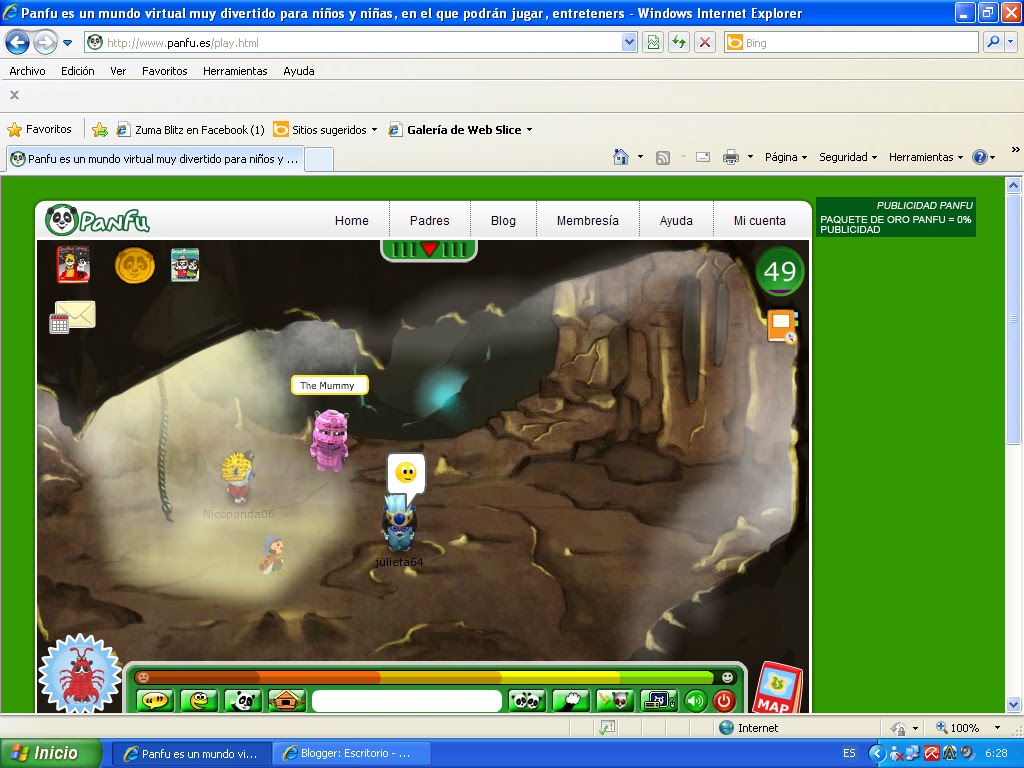Click the Nicopanda06 avatar

click(x=236, y=475)
